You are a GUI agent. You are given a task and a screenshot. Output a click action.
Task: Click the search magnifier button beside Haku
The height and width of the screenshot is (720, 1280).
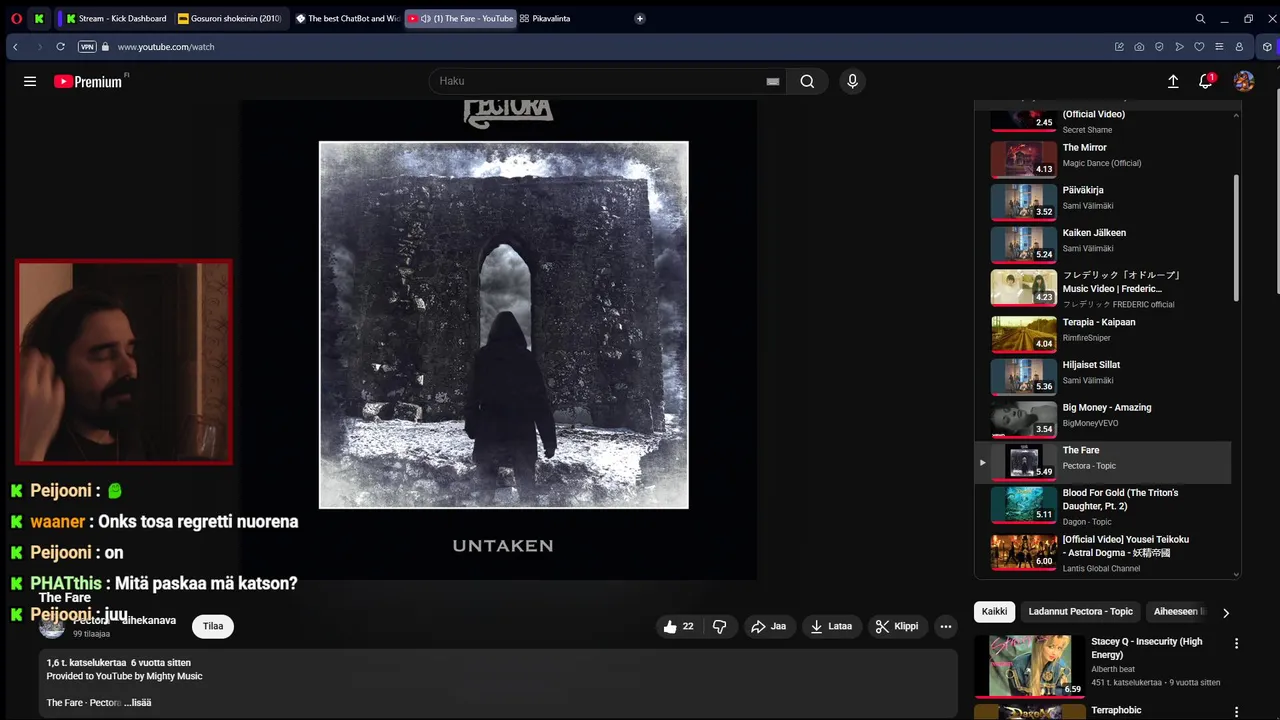tap(807, 82)
